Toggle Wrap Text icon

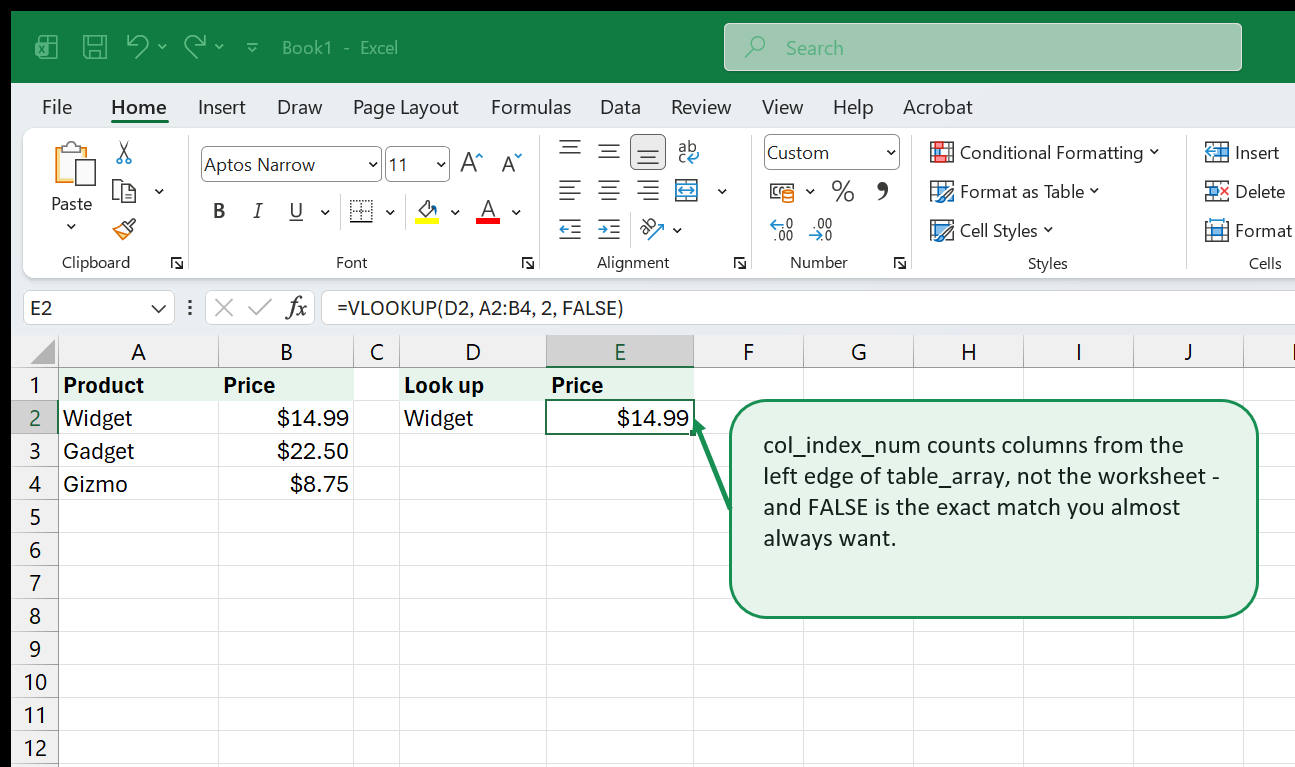point(688,151)
